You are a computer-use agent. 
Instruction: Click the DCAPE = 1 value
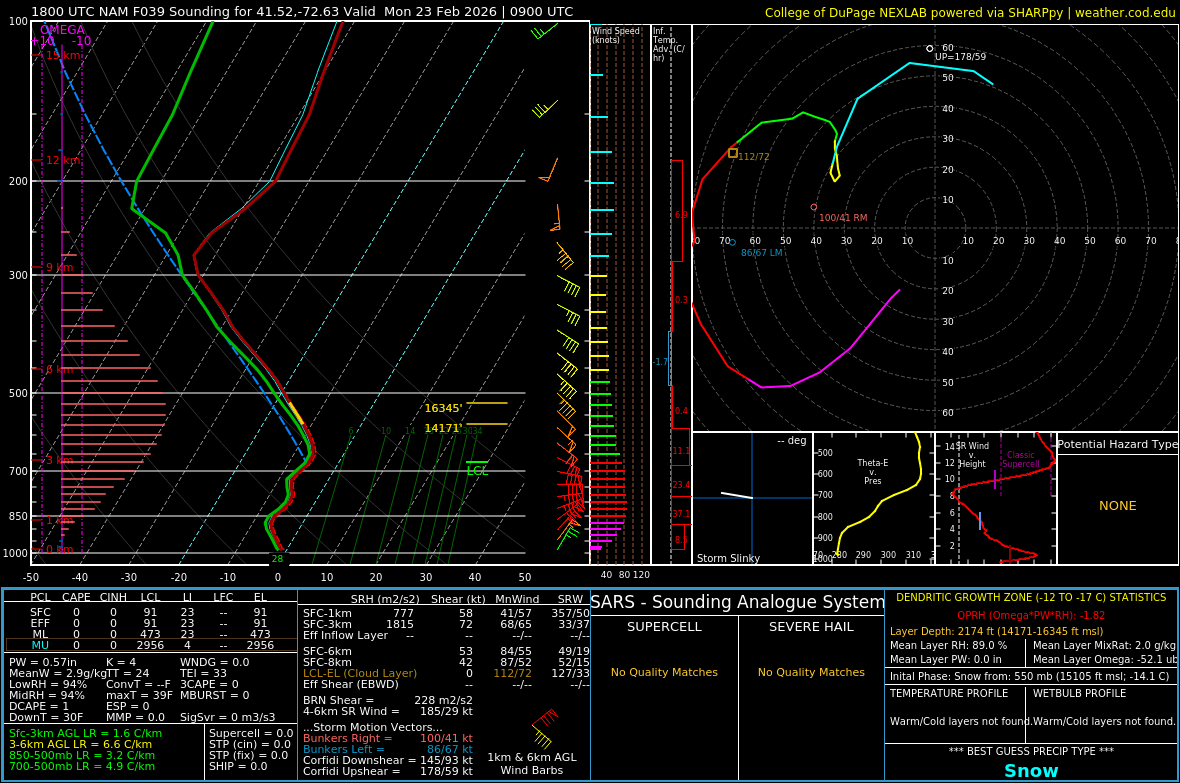(39, 706)
